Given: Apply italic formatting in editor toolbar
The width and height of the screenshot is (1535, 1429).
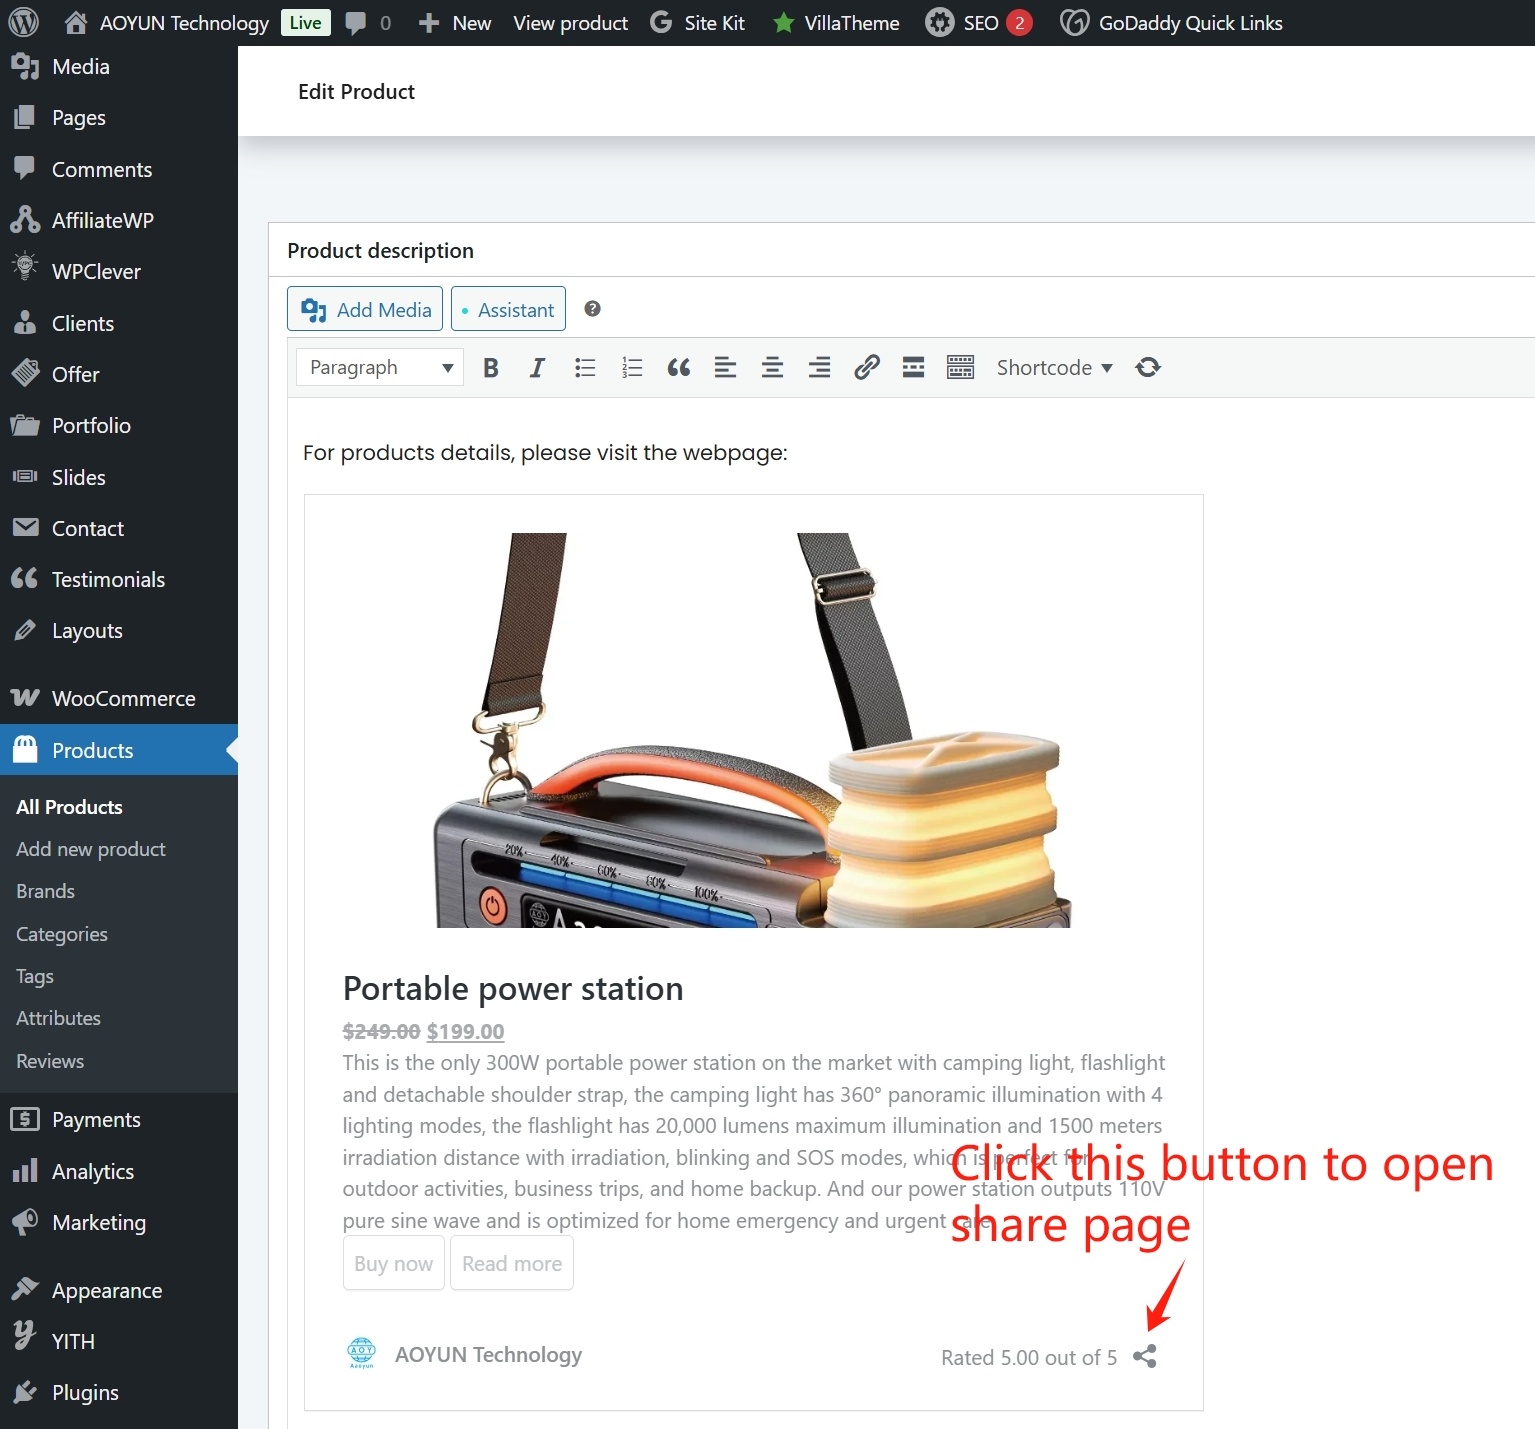Looking at the screenshot, I should (x=537, y=368).
